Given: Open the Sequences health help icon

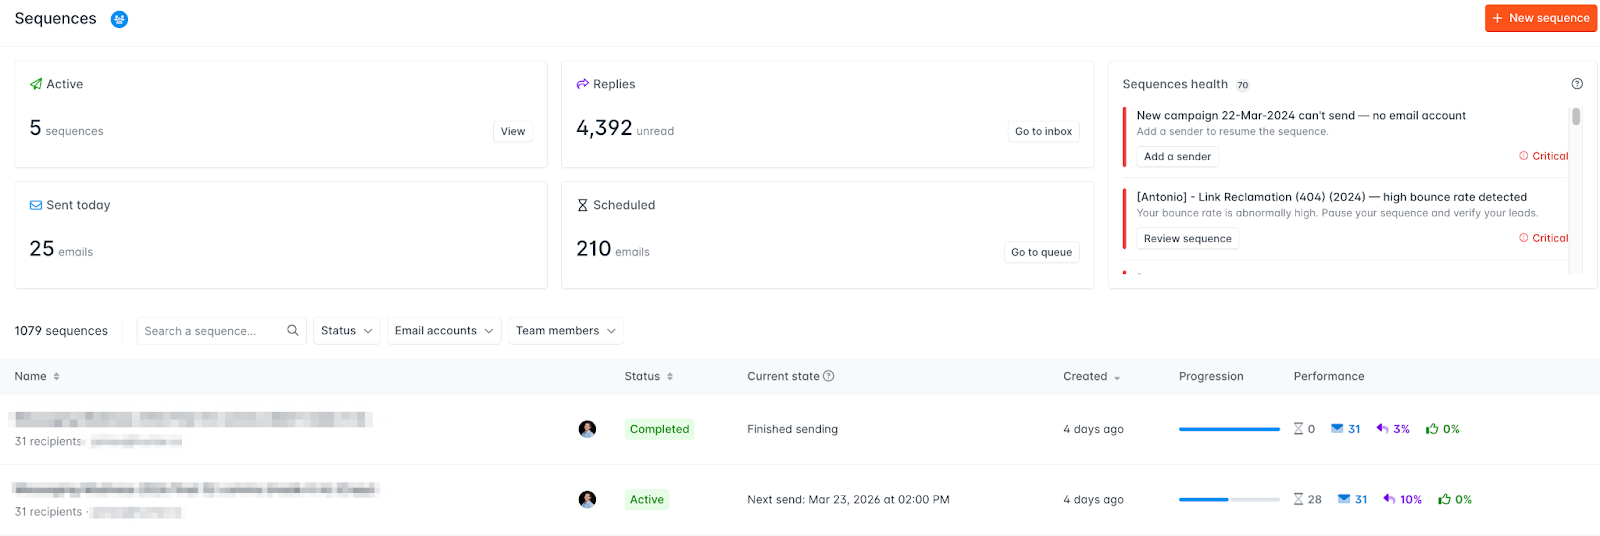Looking at the screenshot, I should tap(1577, 84).
